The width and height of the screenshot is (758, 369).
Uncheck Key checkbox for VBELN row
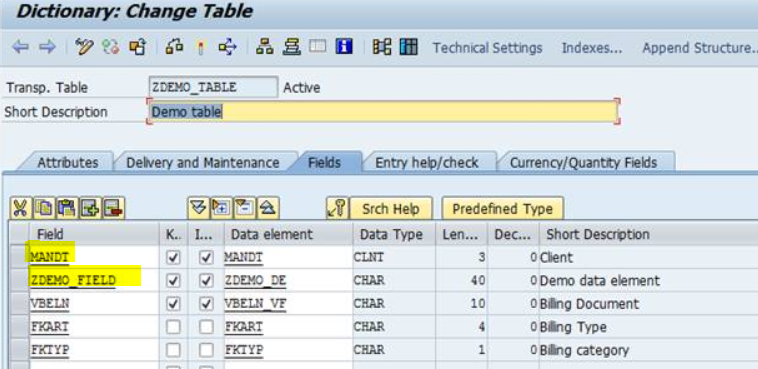173,304
